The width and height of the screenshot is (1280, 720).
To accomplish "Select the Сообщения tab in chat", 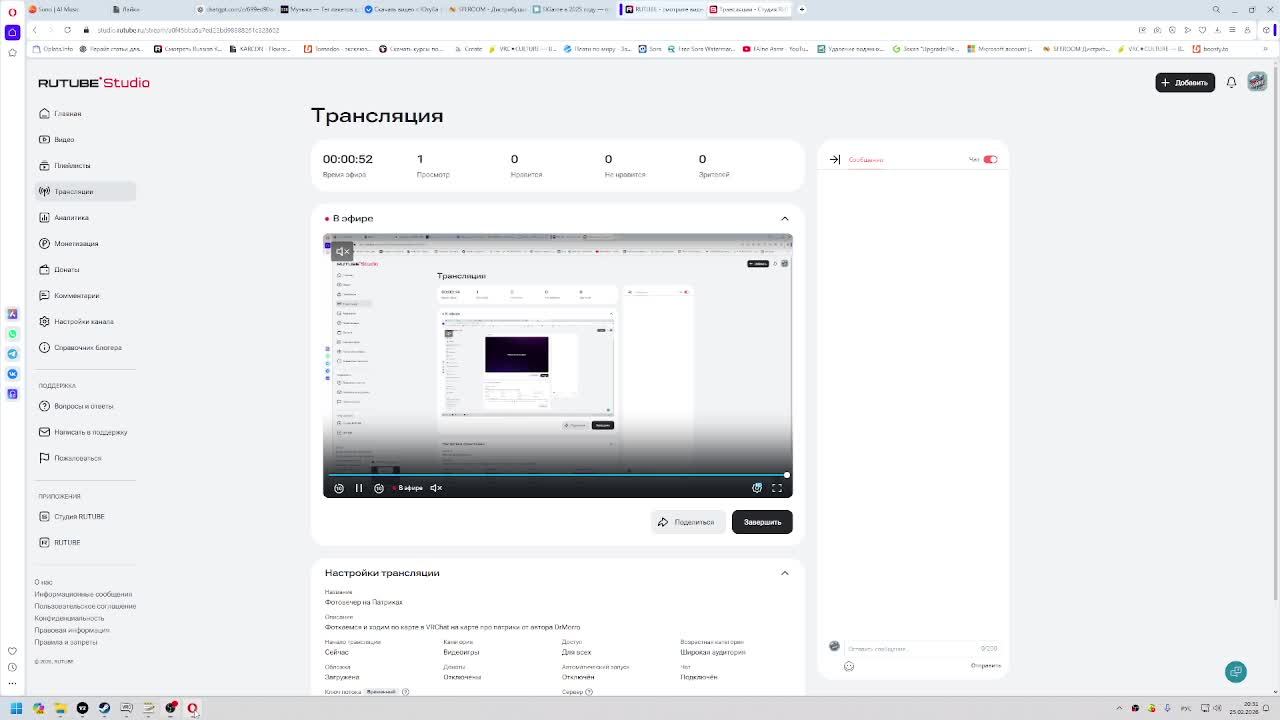I will click(866, 160).
